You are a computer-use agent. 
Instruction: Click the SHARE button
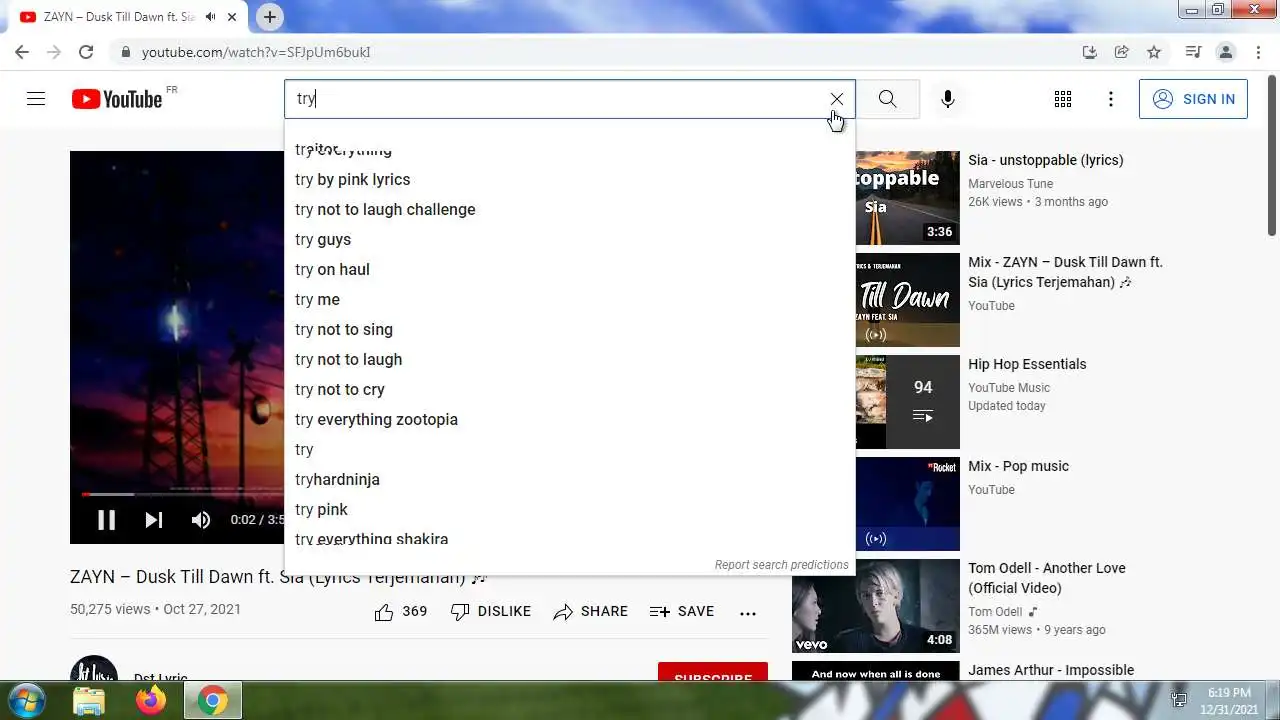click(590, 612)
